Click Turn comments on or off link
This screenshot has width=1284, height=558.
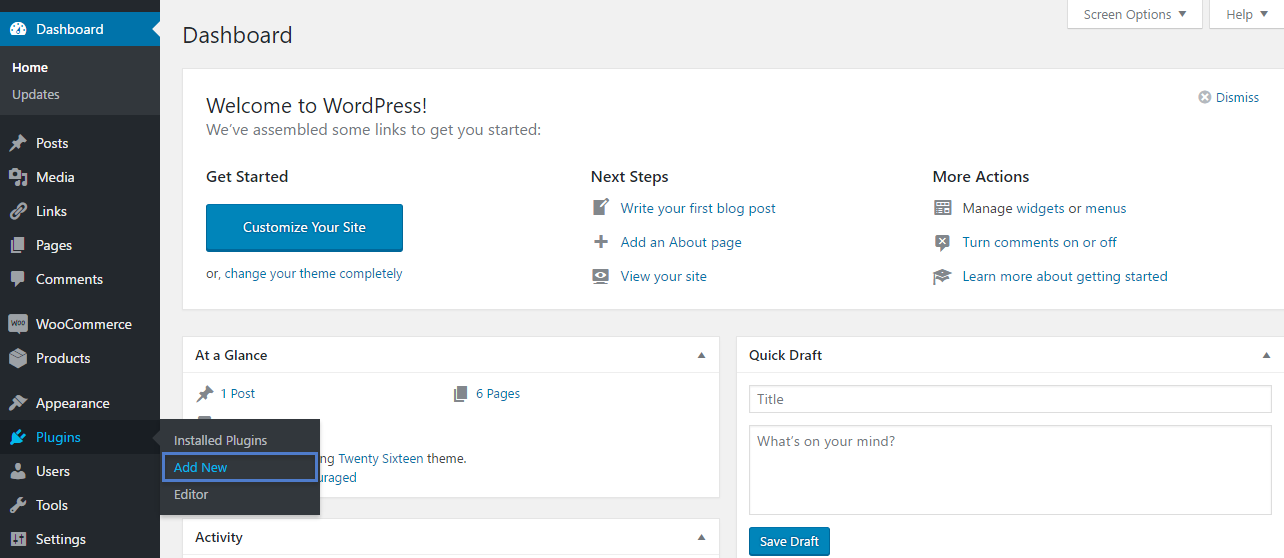point(1040,242)
